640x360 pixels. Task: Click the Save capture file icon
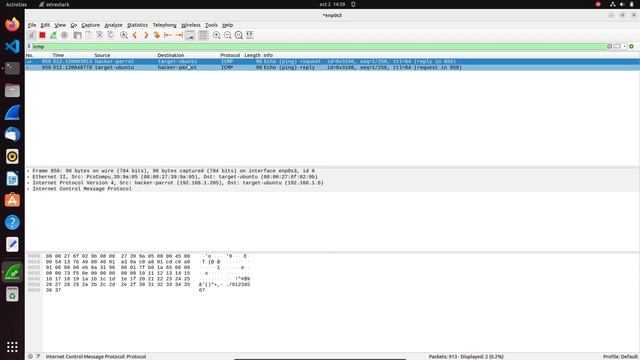point(89,35)
